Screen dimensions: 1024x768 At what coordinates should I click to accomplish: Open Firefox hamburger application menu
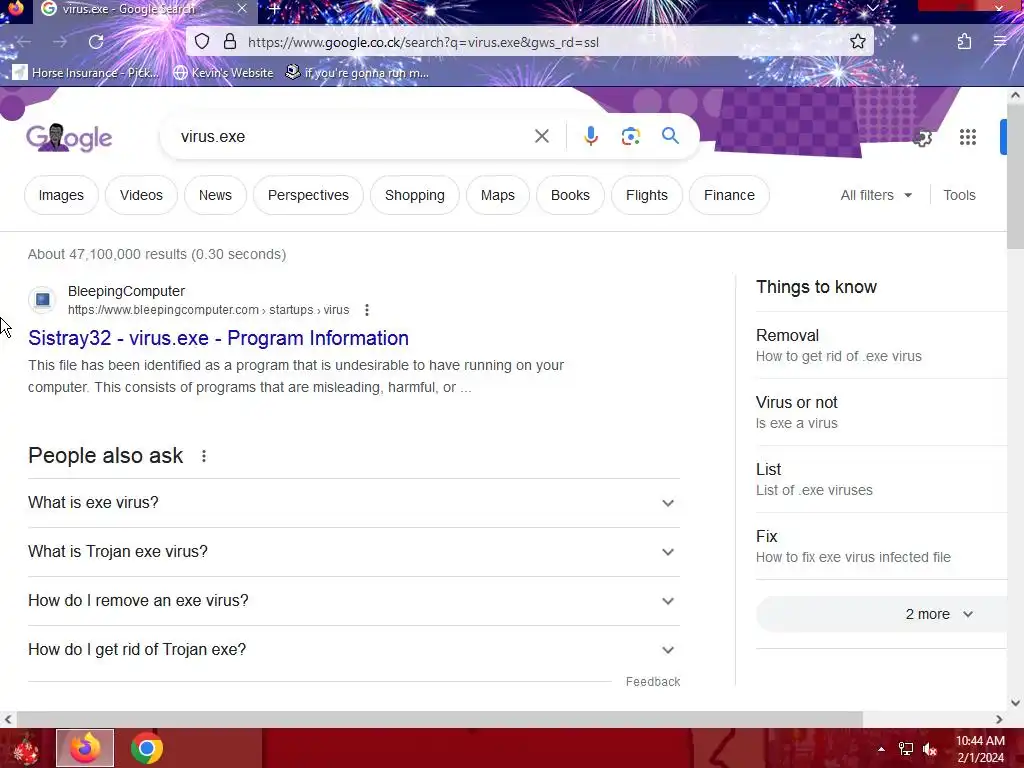click(x=999, y=42)
